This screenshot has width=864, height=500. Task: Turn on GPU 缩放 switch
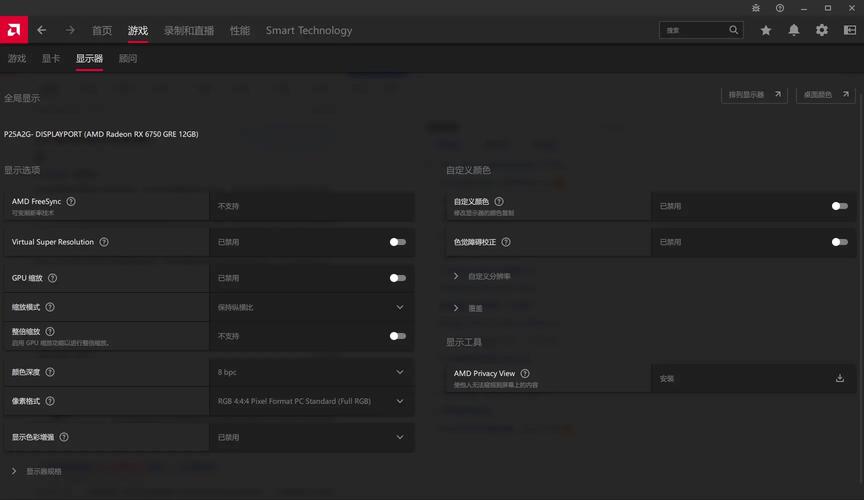click(x=397, y=278)
